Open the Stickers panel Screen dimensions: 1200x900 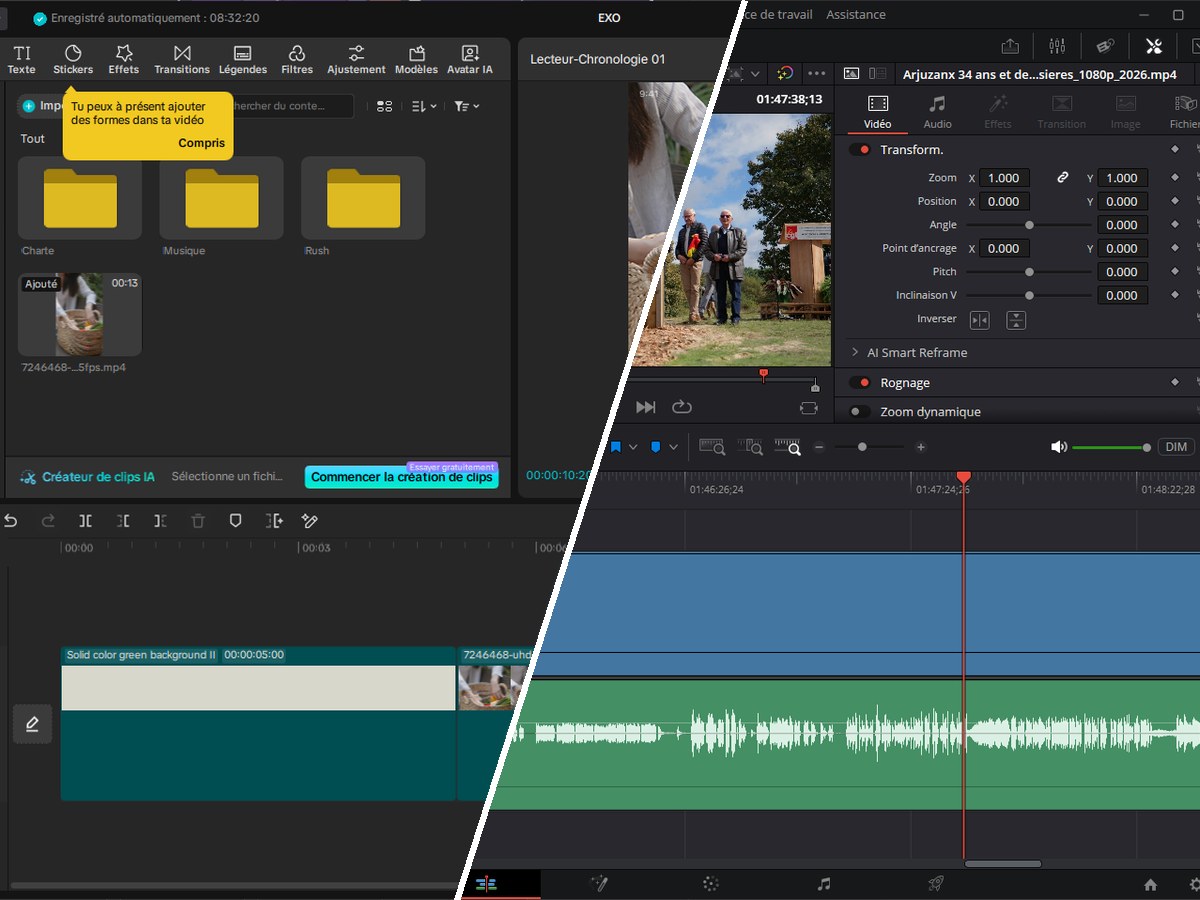tap(73, 59)
